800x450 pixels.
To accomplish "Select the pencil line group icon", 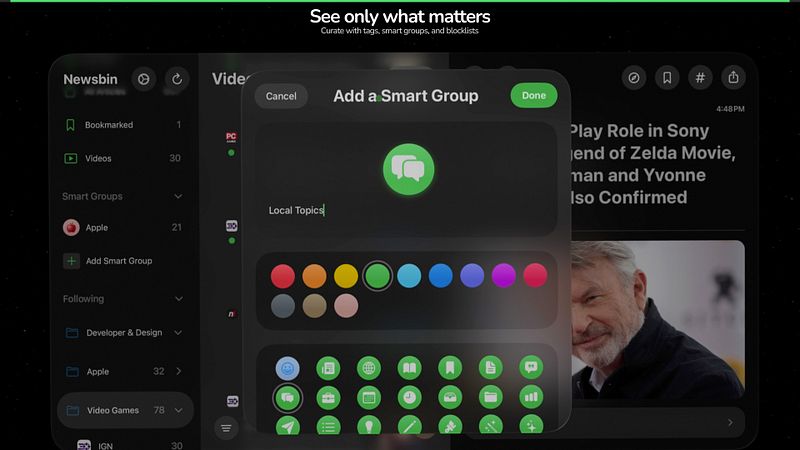I will click(409, 425).
